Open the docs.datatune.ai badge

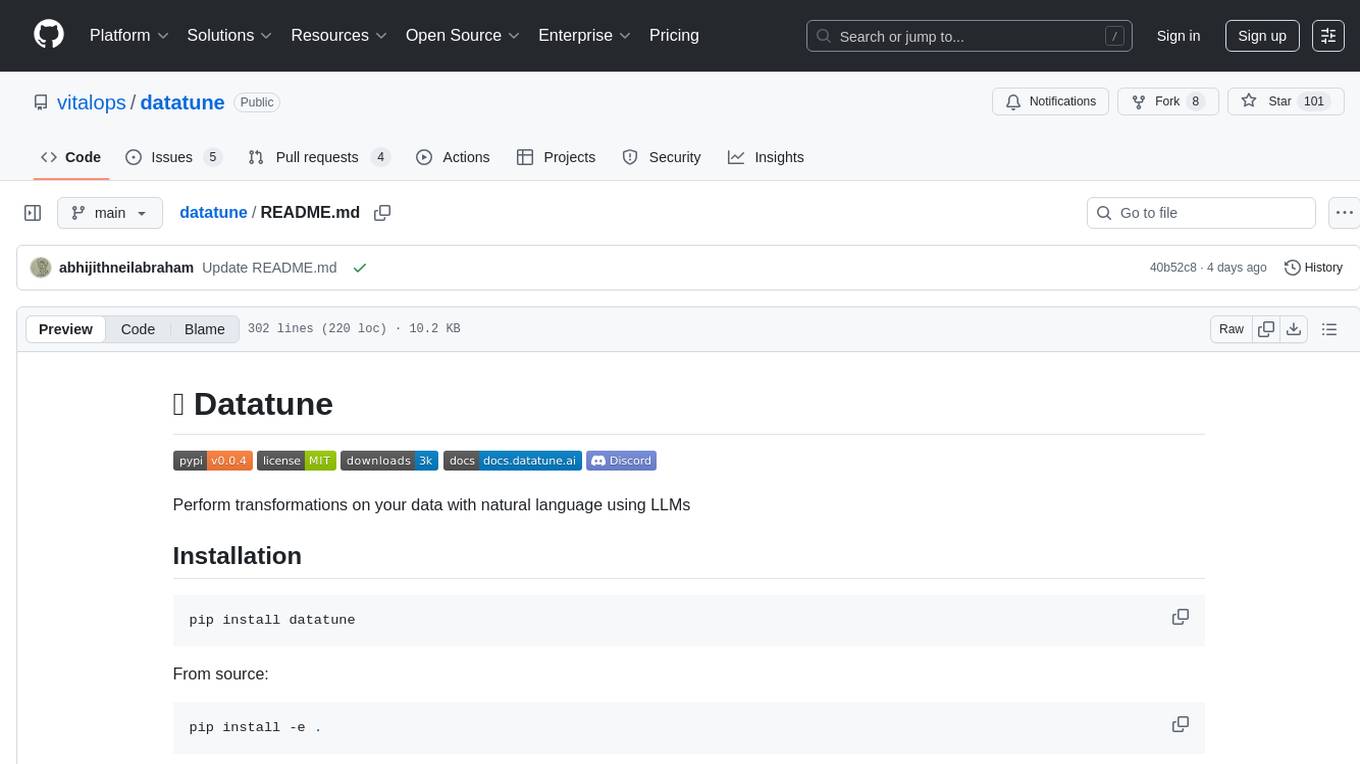pyautogui.click(x=513, y=460)
